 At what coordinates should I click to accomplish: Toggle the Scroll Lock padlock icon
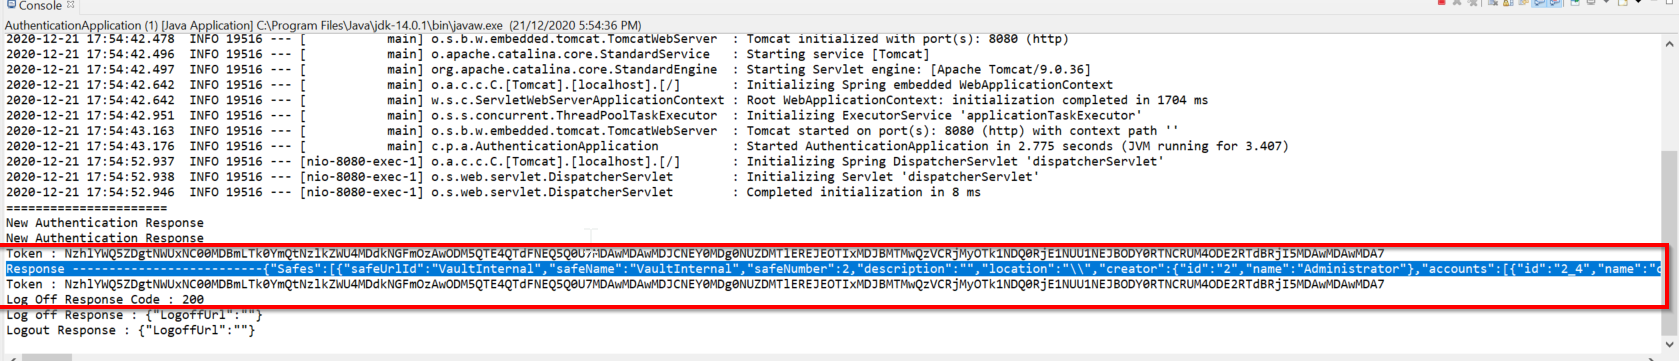coord(1508,3)
